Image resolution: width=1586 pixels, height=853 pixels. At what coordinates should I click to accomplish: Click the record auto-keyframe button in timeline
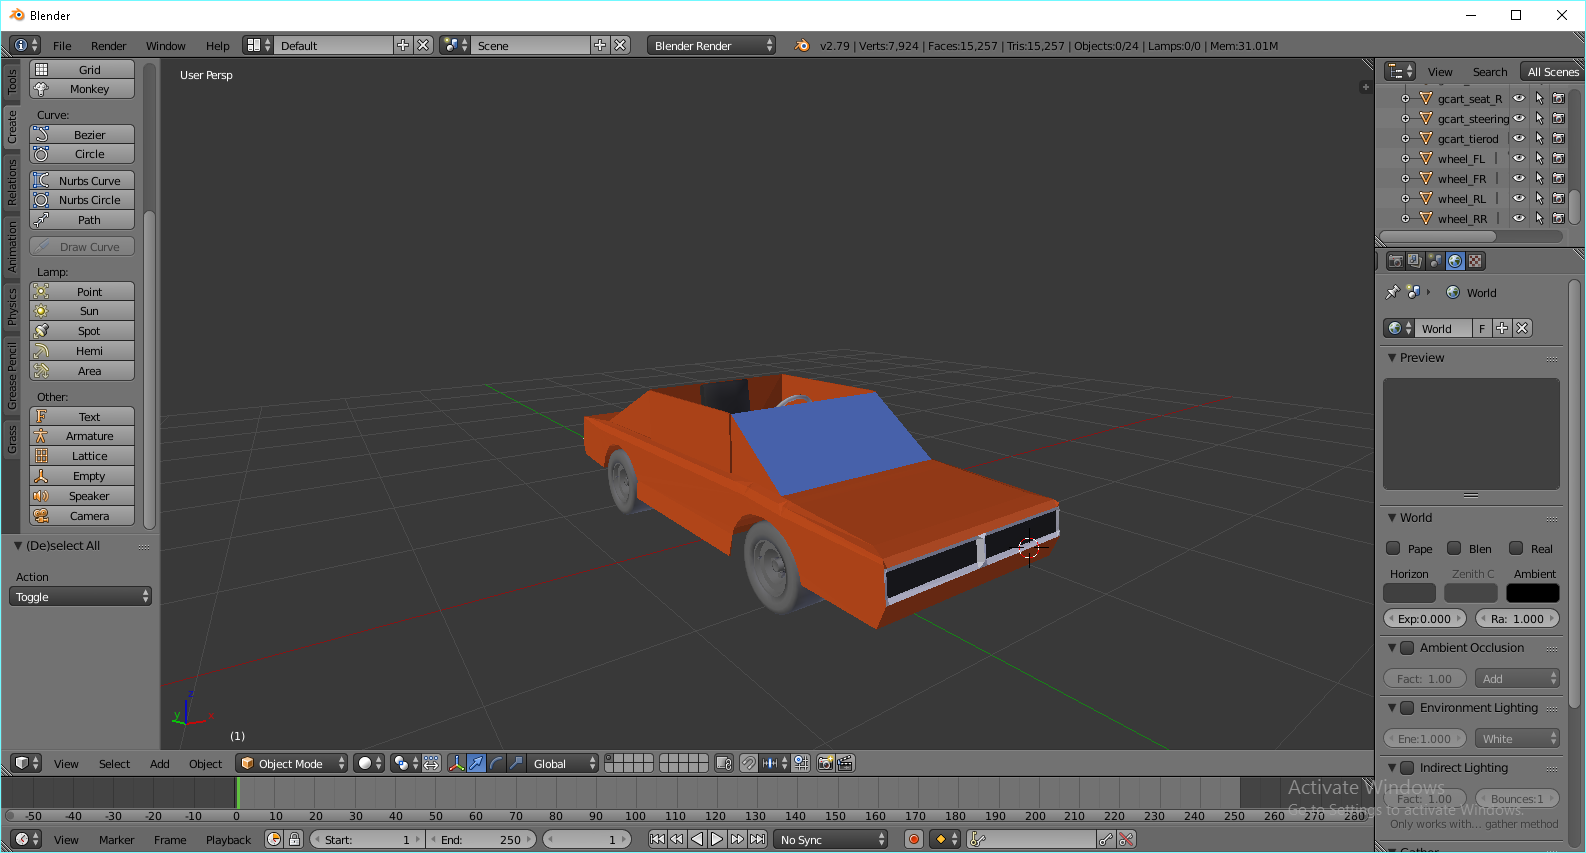[913, 839]
